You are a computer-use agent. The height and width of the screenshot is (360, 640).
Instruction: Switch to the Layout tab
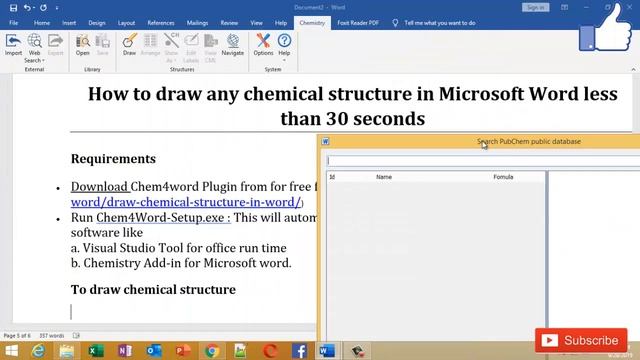[127, 23]
